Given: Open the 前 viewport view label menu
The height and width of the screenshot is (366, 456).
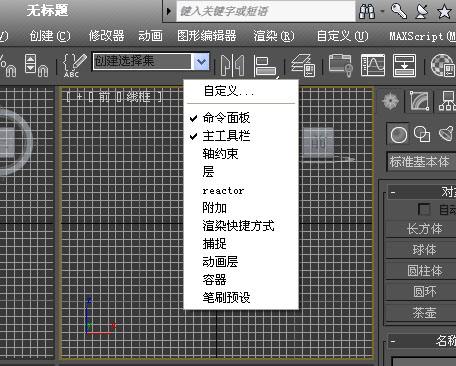Looking at the screenshot, I should tap(104, 97).
